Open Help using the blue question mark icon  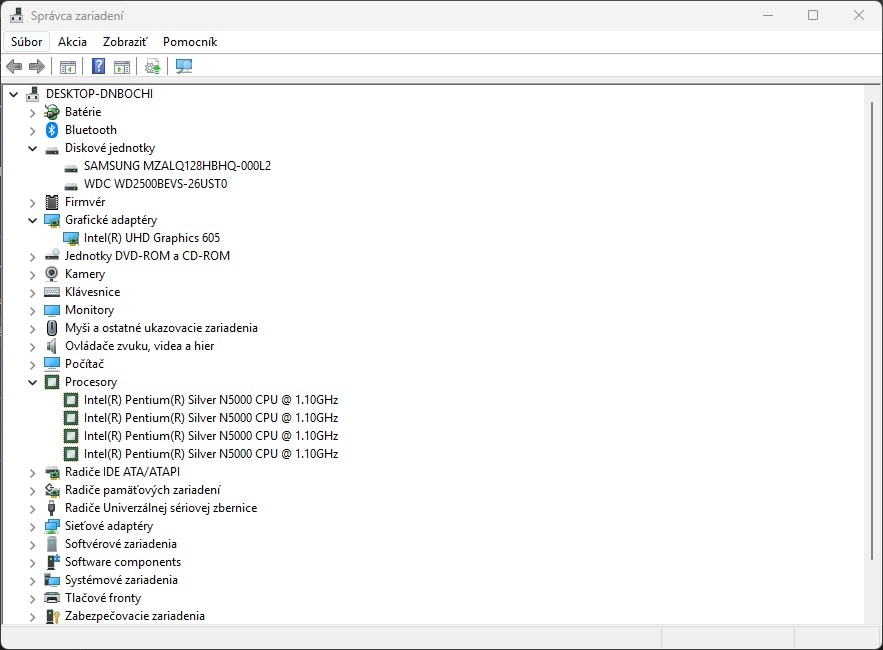[x=97, y=66]
